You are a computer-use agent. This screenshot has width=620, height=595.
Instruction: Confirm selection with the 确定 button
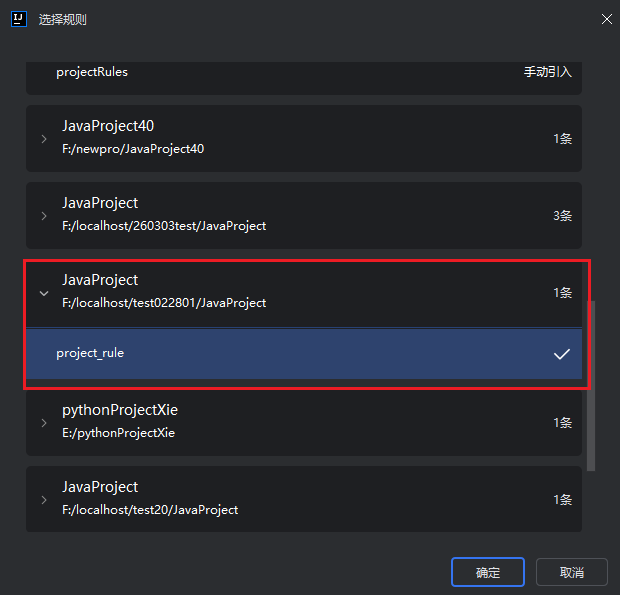click(487, 572)
